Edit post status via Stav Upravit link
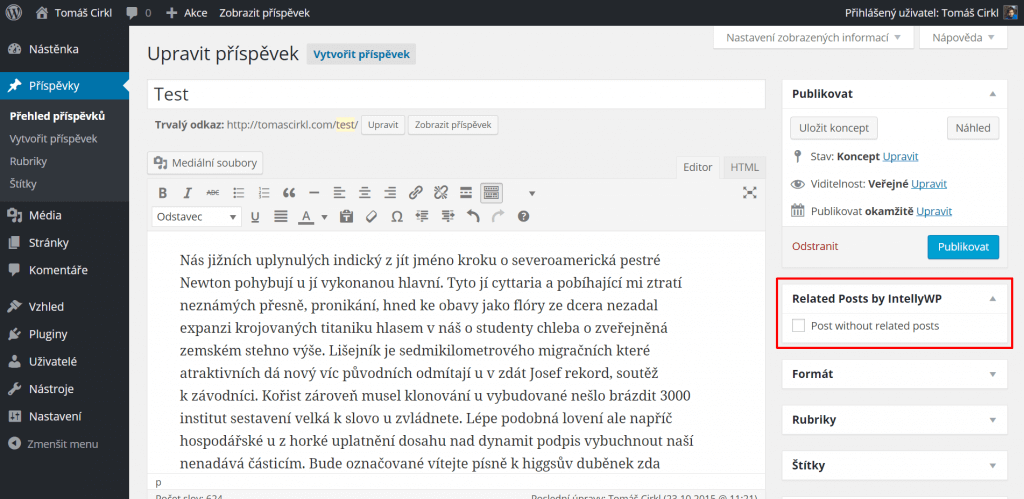The image size is (1024, 499). coord(901,157)
